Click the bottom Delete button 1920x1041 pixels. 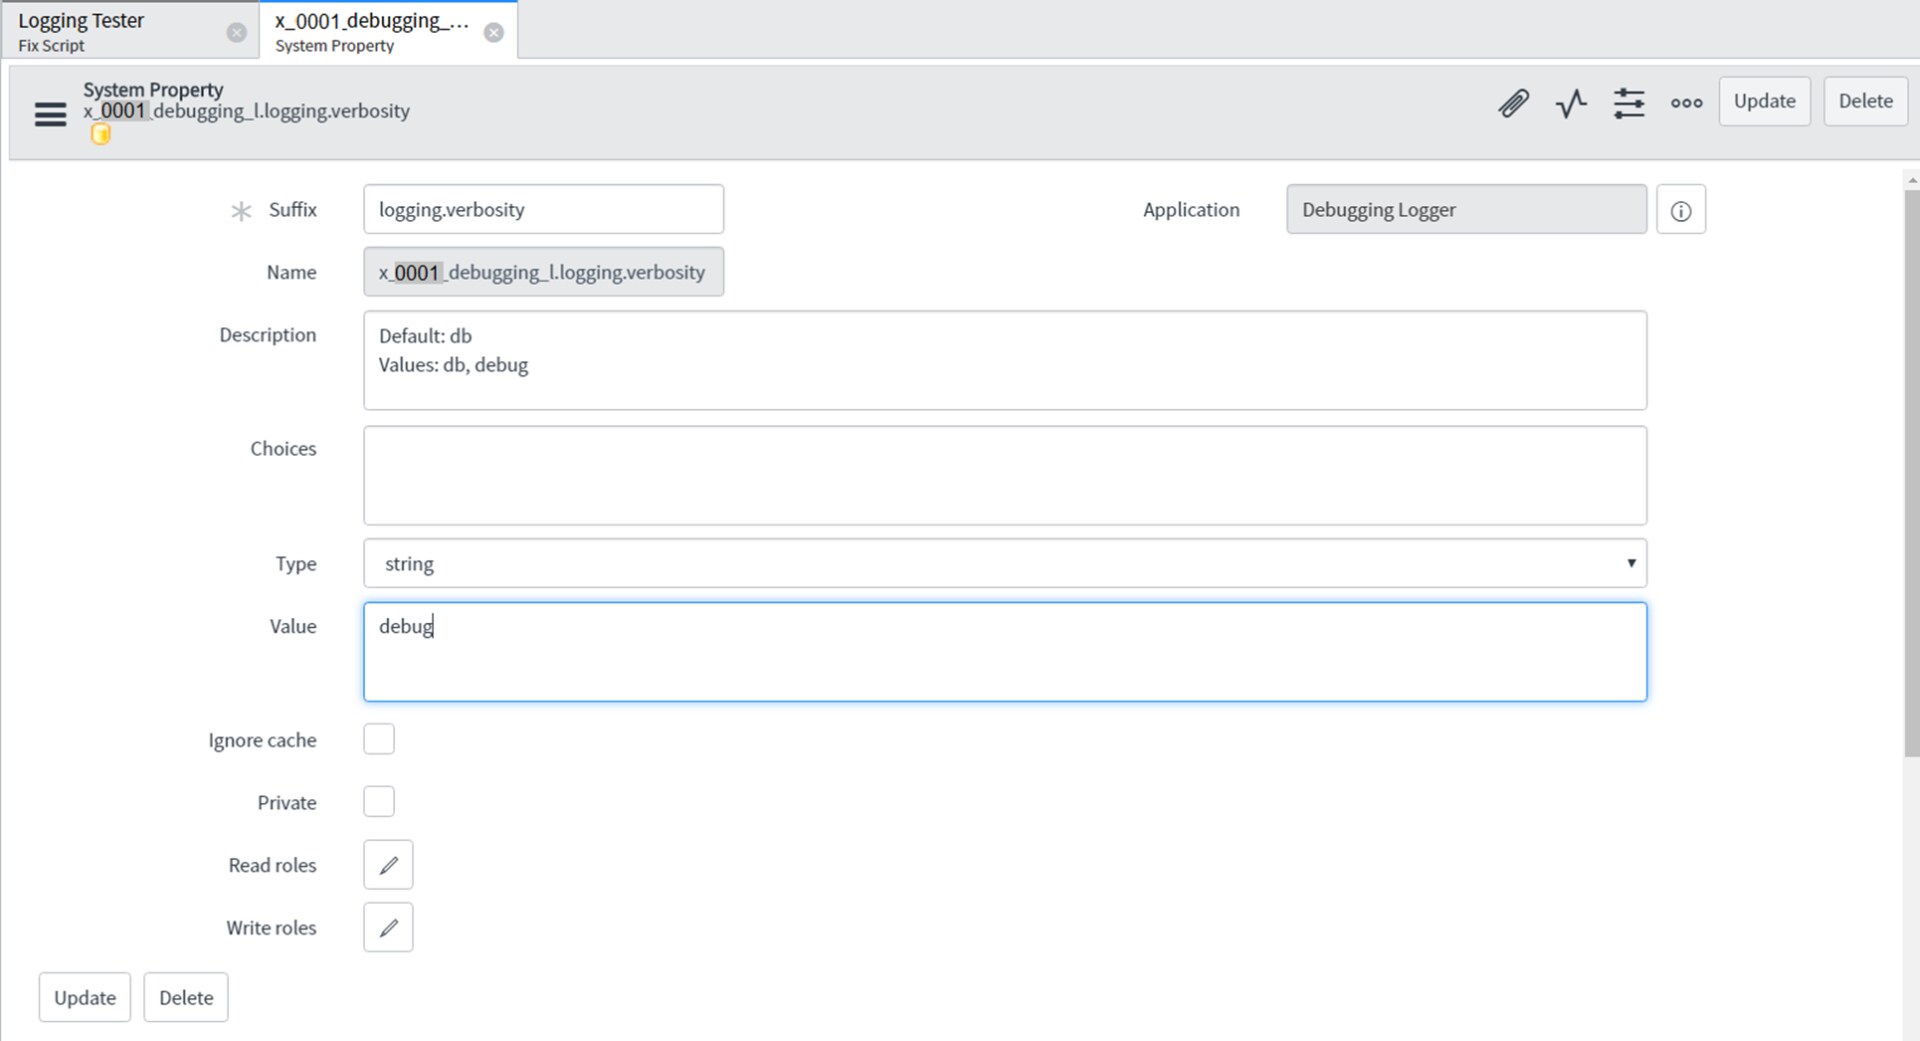186,997
